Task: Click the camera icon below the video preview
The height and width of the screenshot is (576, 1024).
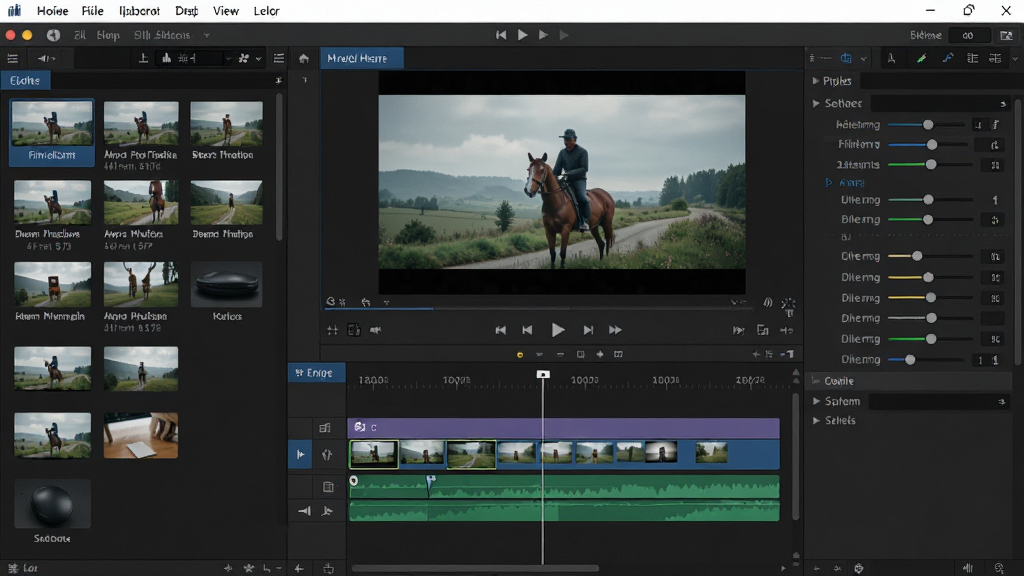Action: [x=376, y=330]
